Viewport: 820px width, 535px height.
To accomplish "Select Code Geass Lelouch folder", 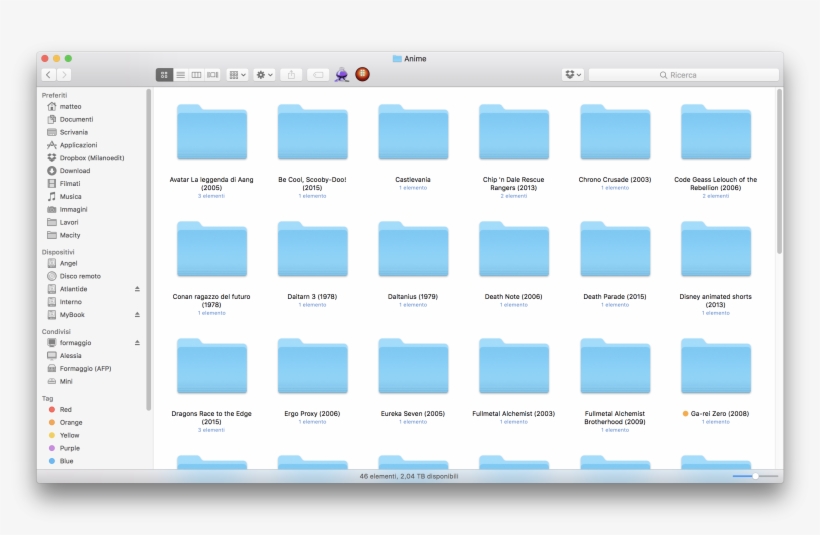I will point(716,132).
